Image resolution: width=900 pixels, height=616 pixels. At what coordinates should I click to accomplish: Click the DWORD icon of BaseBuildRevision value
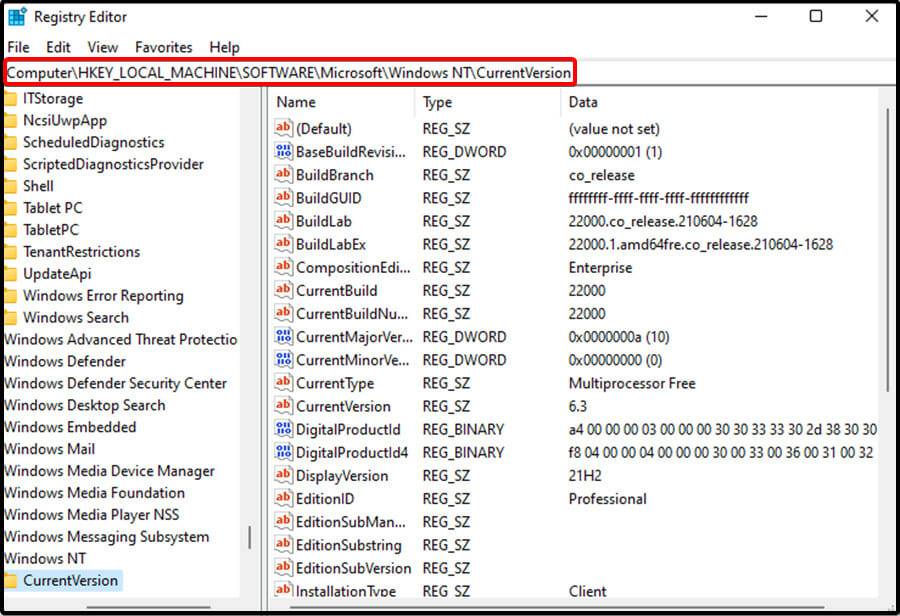click(284, 152)
